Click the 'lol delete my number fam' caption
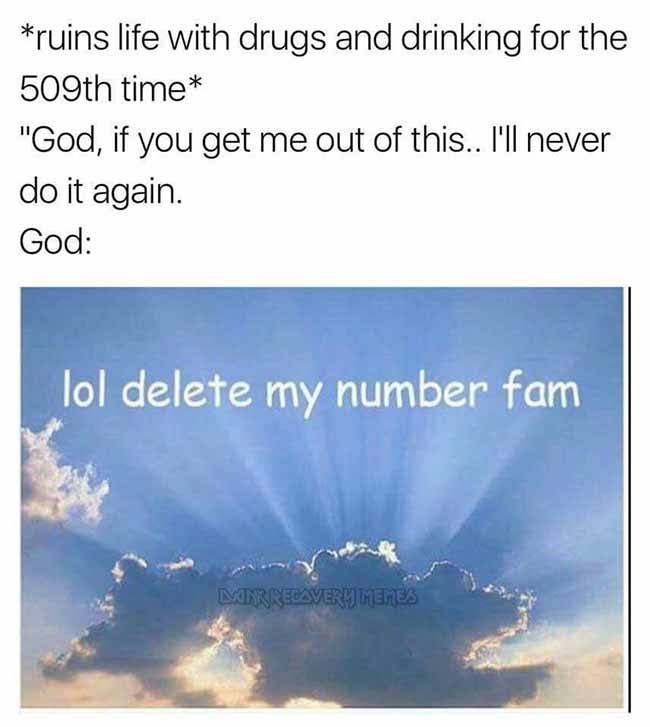The image size is (650, 727). (321, 393)
